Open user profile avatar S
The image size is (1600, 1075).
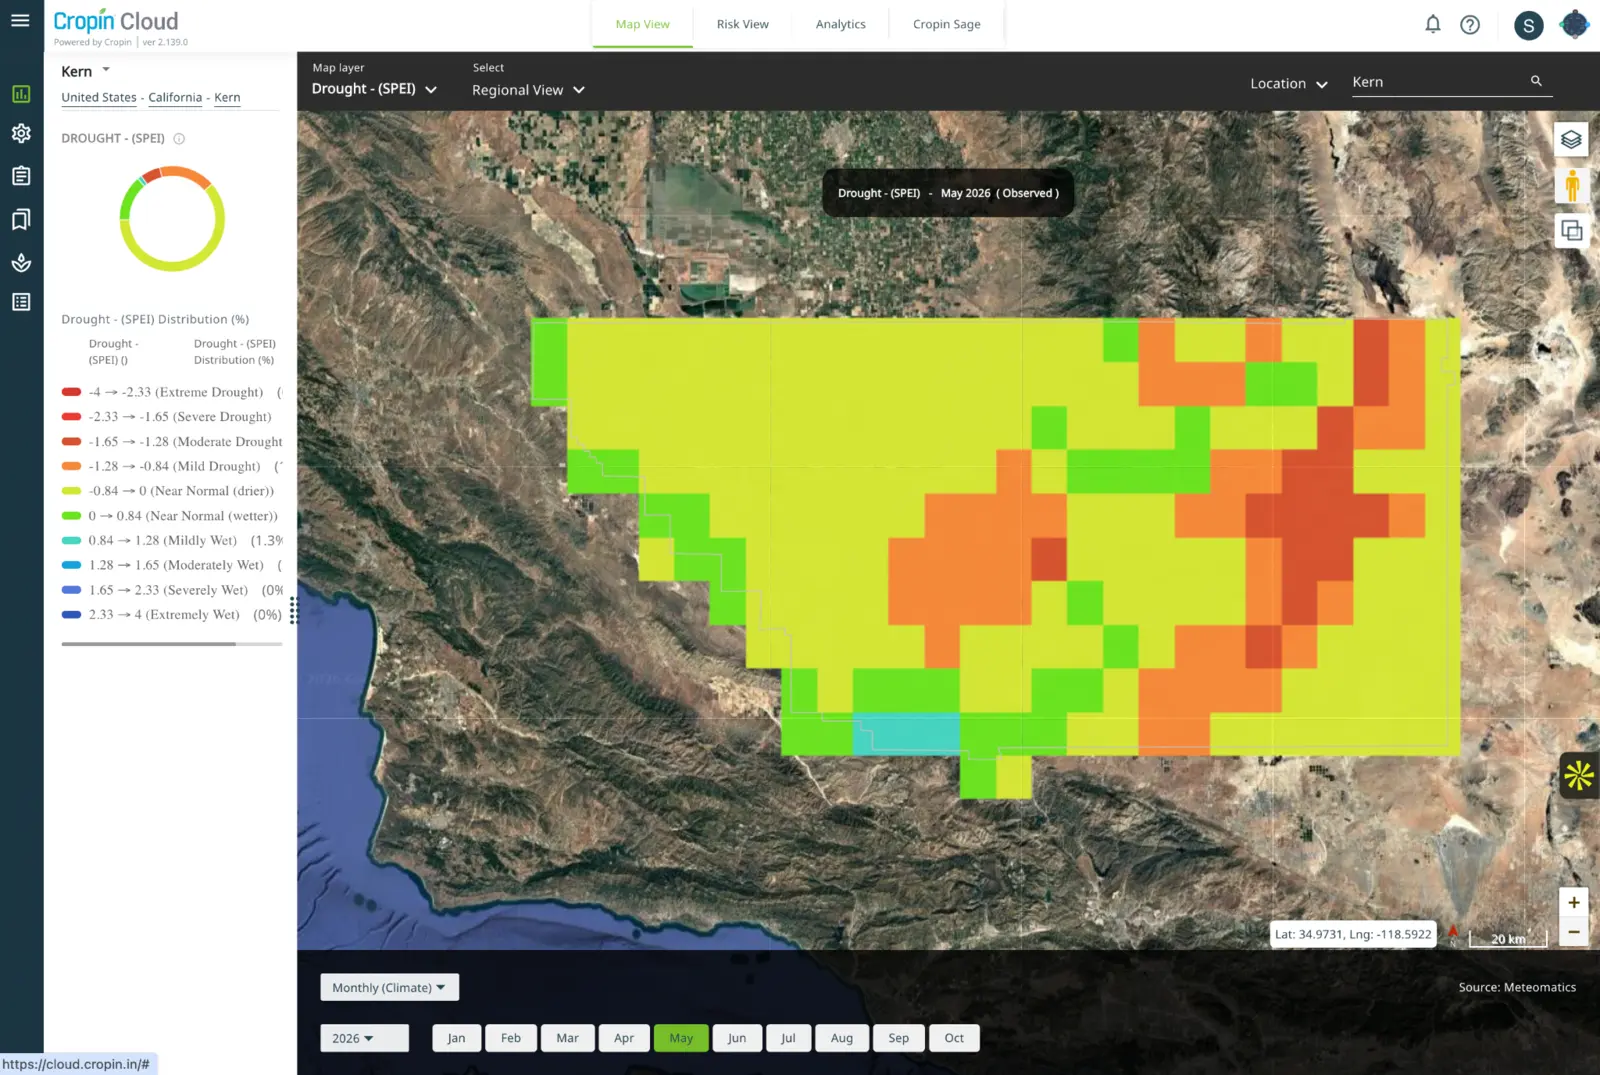click(1528, 25)
